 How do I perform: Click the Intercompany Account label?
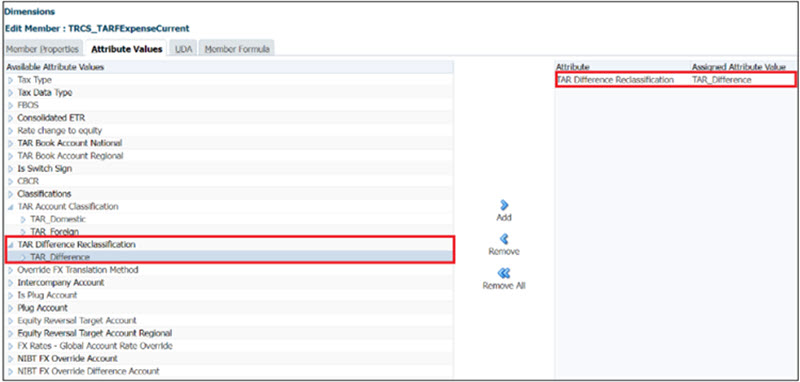click(x=61, y=283)
